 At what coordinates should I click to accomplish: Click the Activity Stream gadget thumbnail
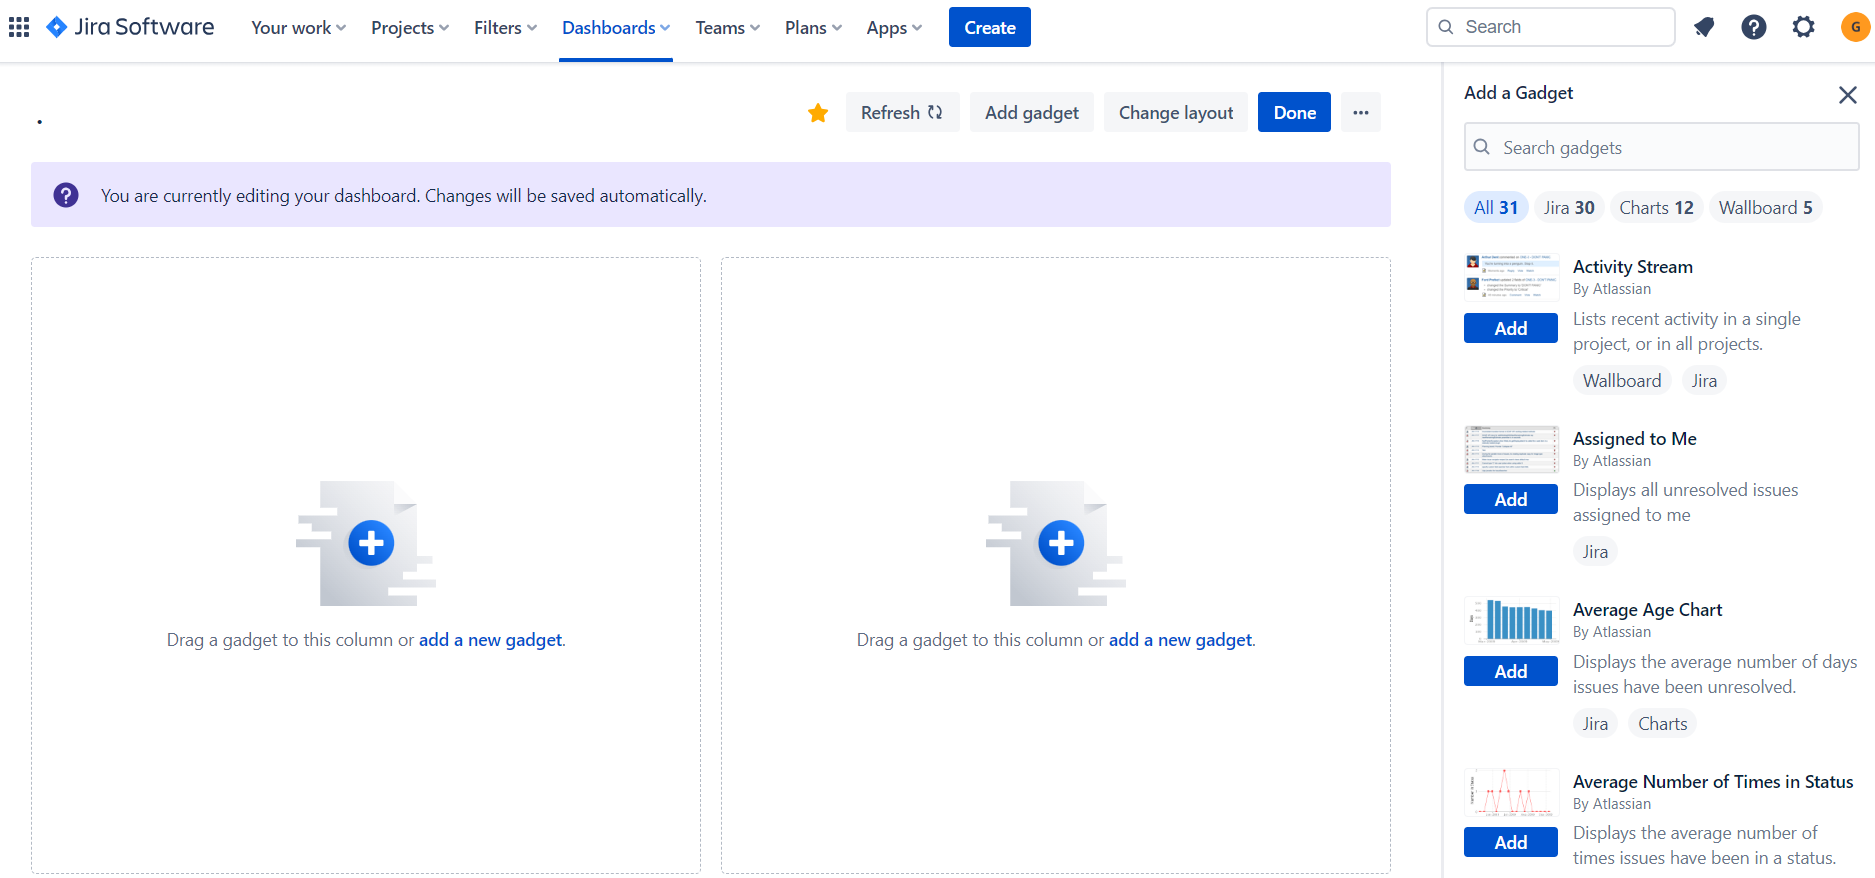[x=1511, y=277]
